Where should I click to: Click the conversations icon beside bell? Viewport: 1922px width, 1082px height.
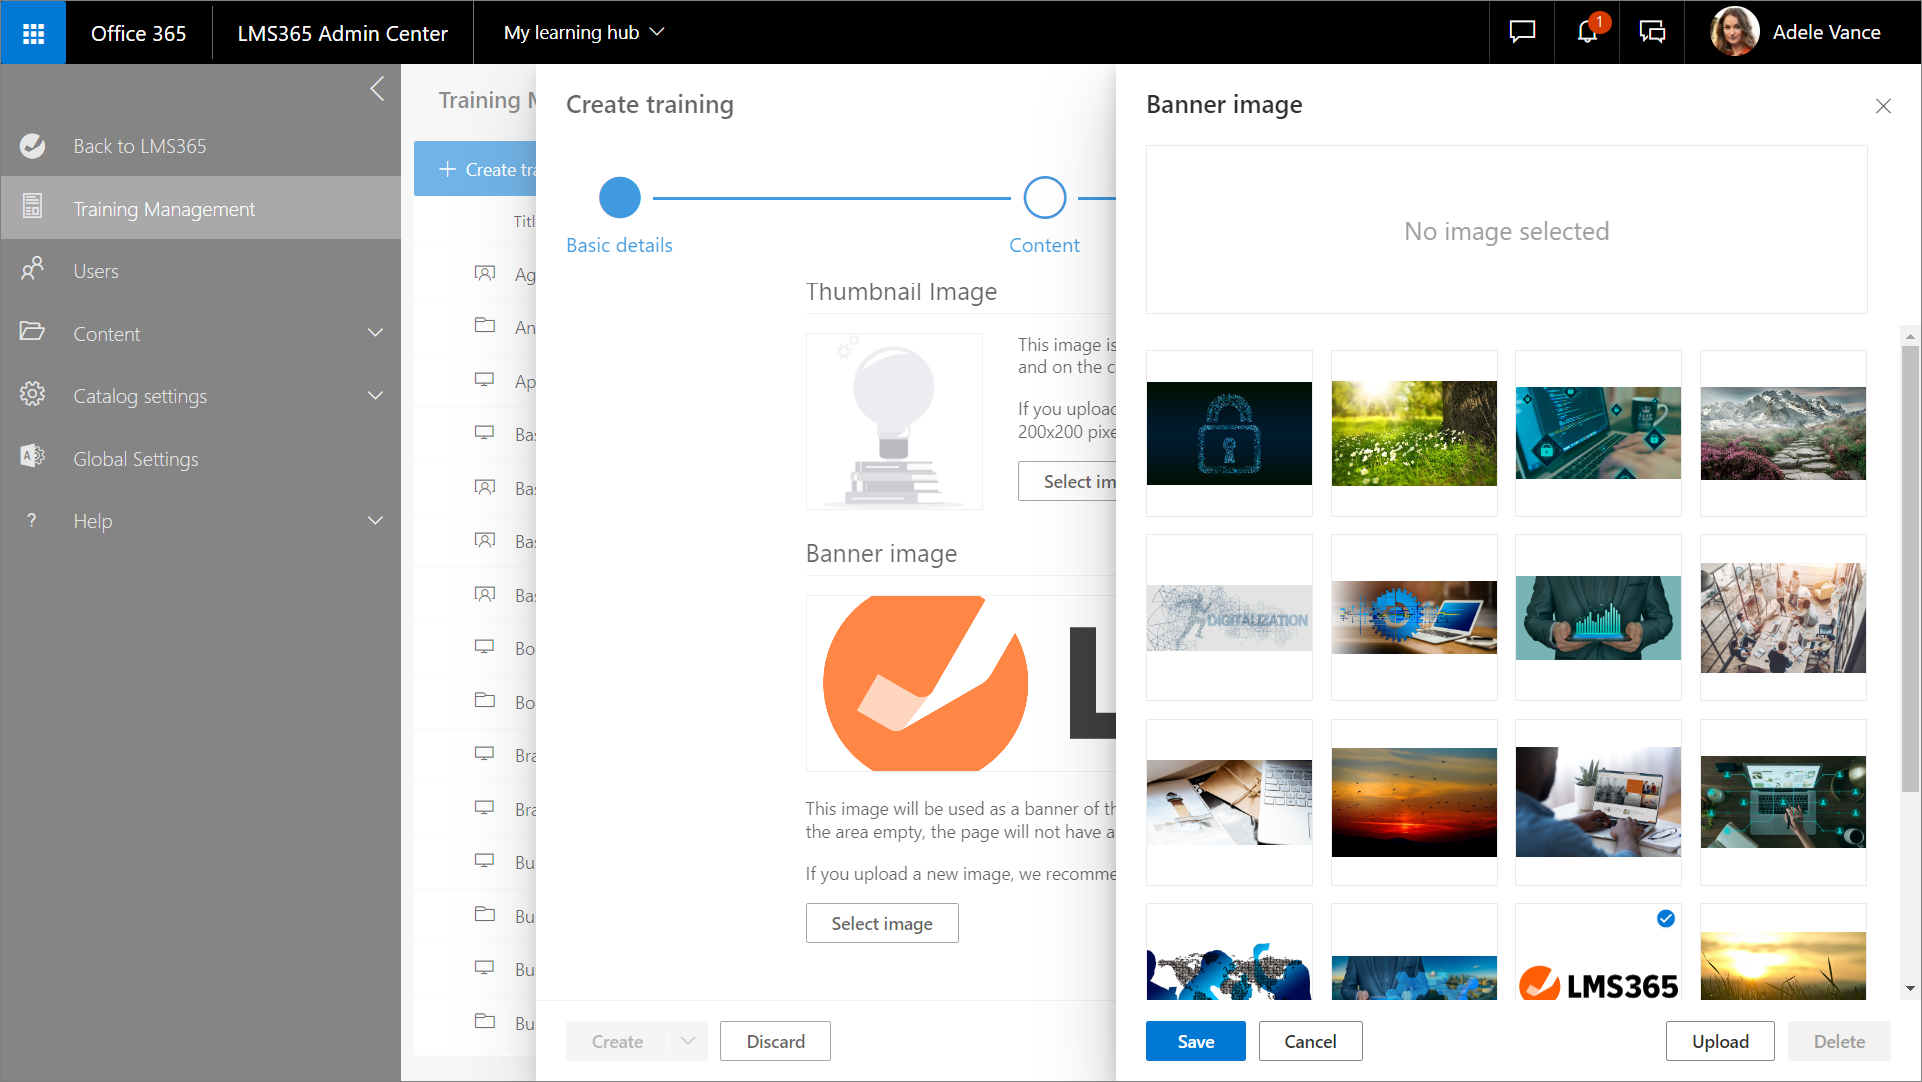(1652, 32)
